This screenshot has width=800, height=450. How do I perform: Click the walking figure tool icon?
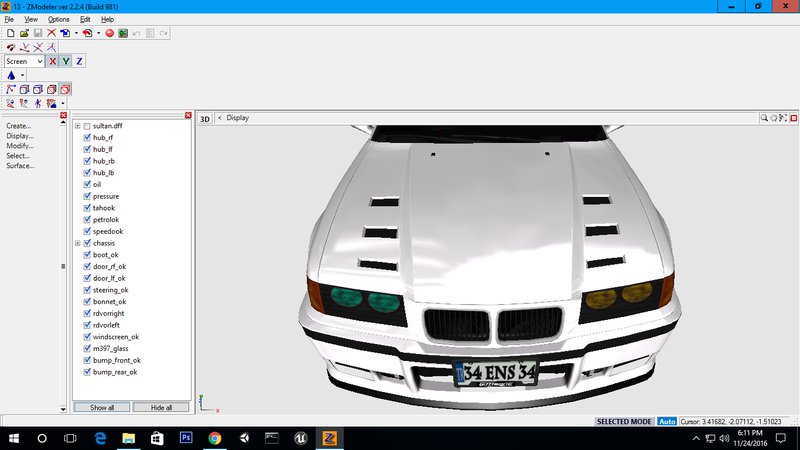coord(38,103)
